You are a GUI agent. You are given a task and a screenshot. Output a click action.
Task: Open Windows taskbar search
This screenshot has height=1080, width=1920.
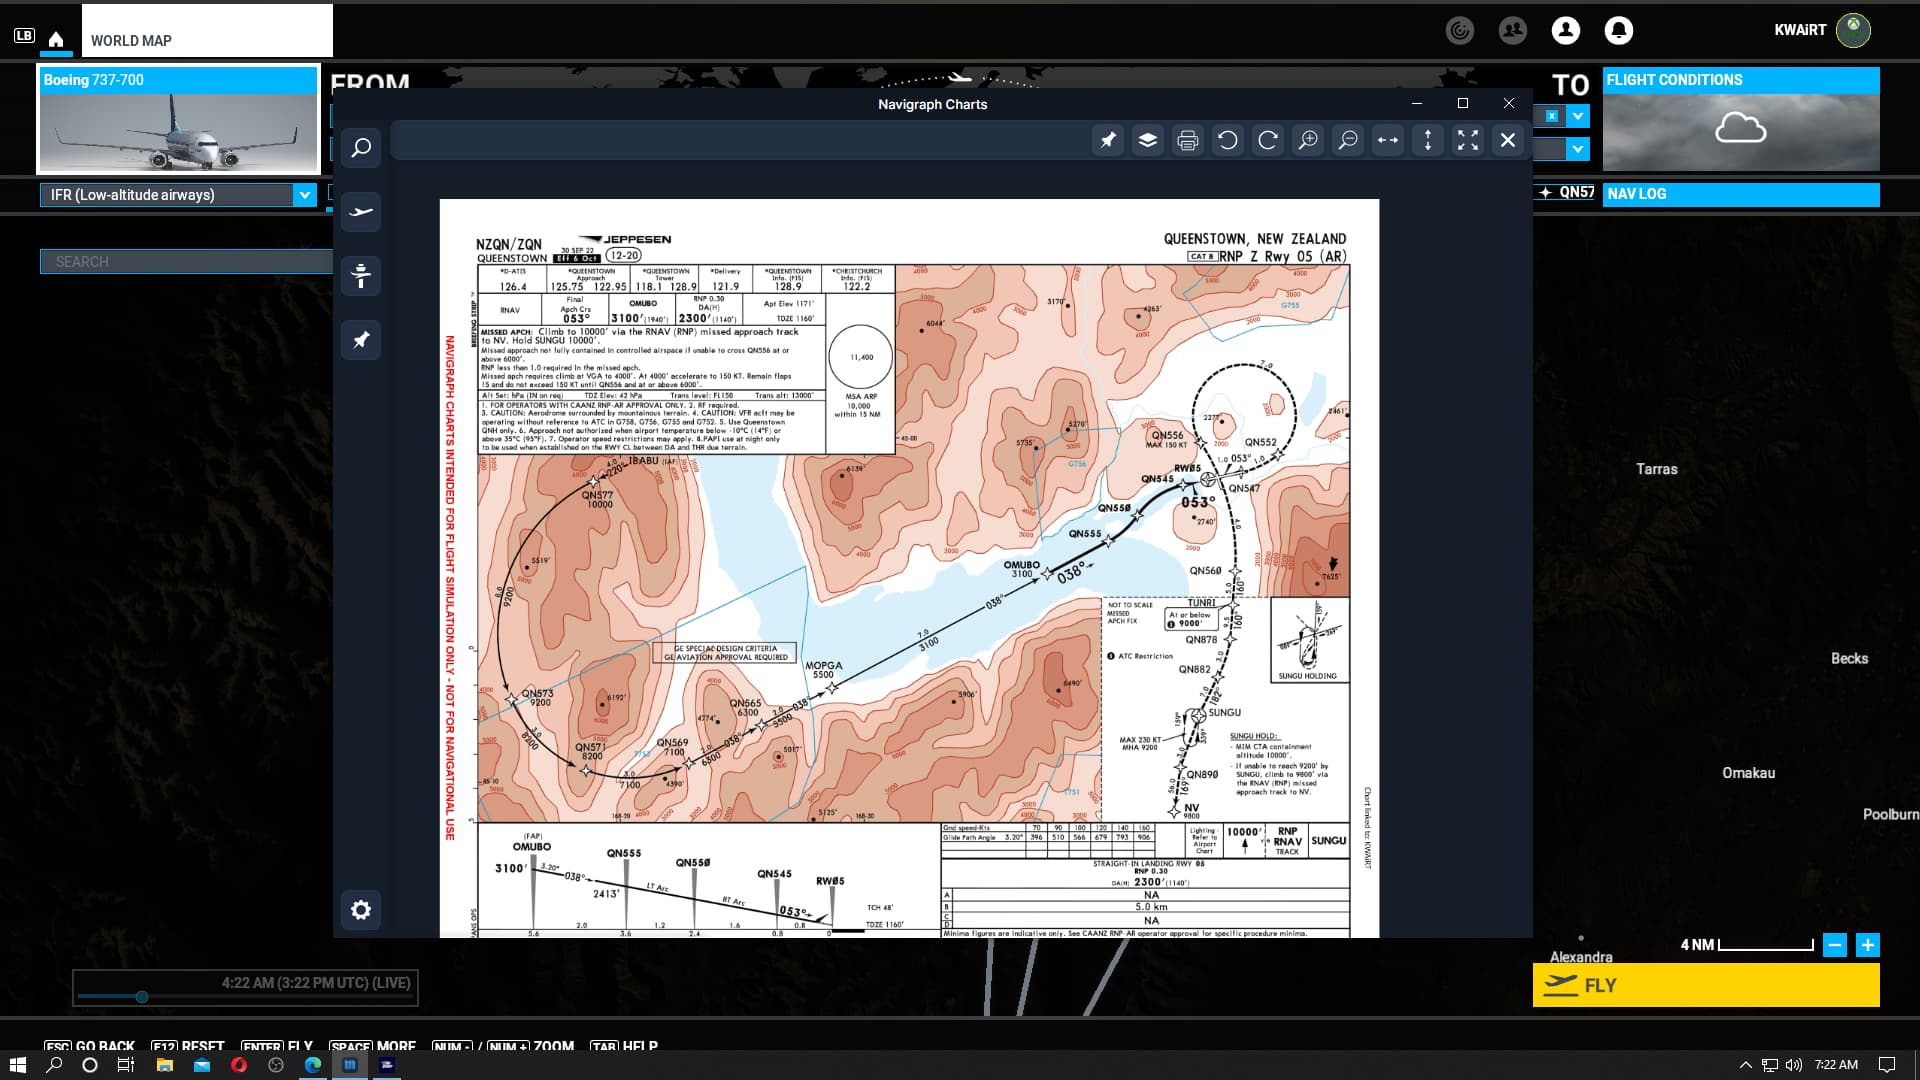[x=54, y=1065]
